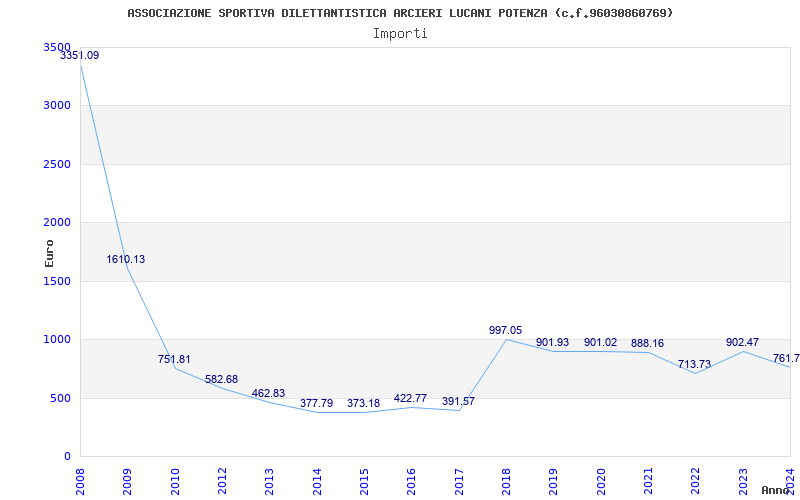Click the 2022 year tick label
Image resolution: width=800 pixels, height=500 pixels.
tap(695, 482)
